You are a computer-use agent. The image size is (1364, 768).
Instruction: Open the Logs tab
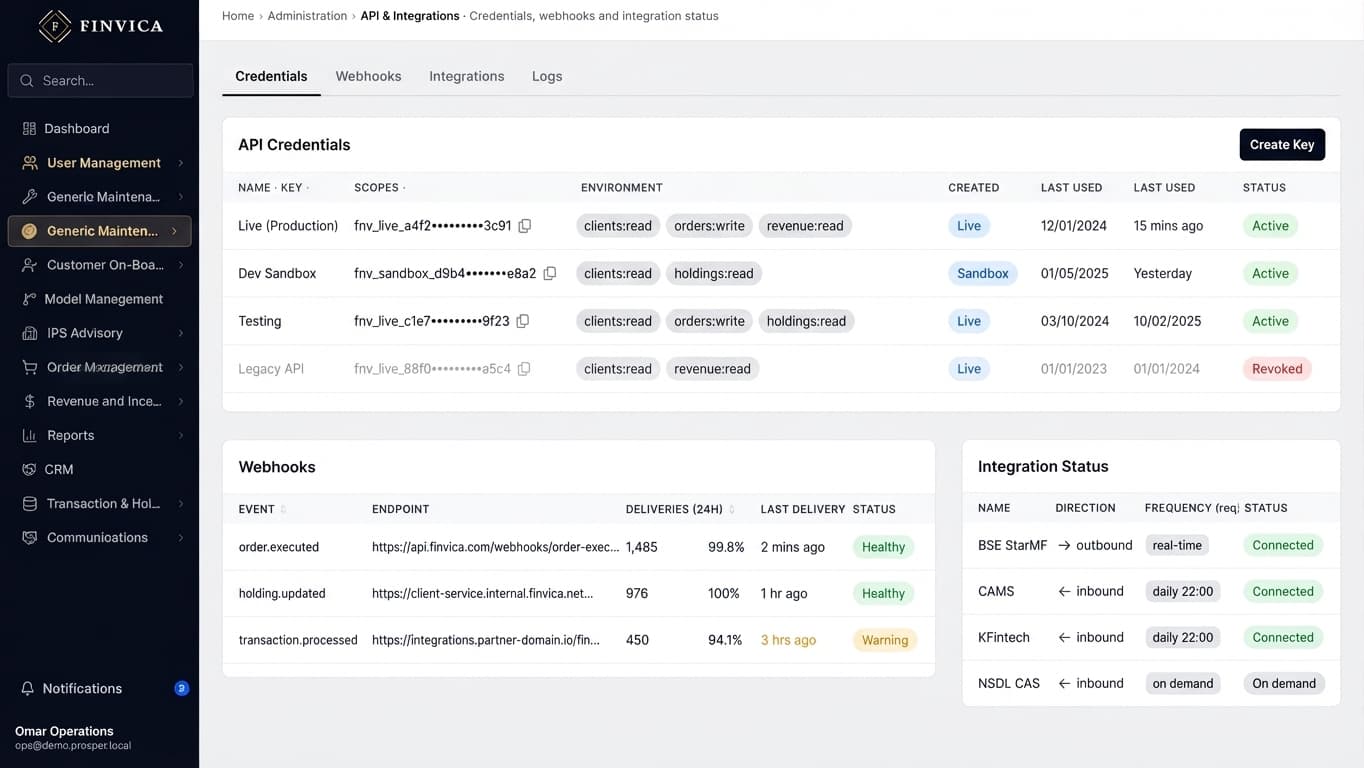click(547, 76)
